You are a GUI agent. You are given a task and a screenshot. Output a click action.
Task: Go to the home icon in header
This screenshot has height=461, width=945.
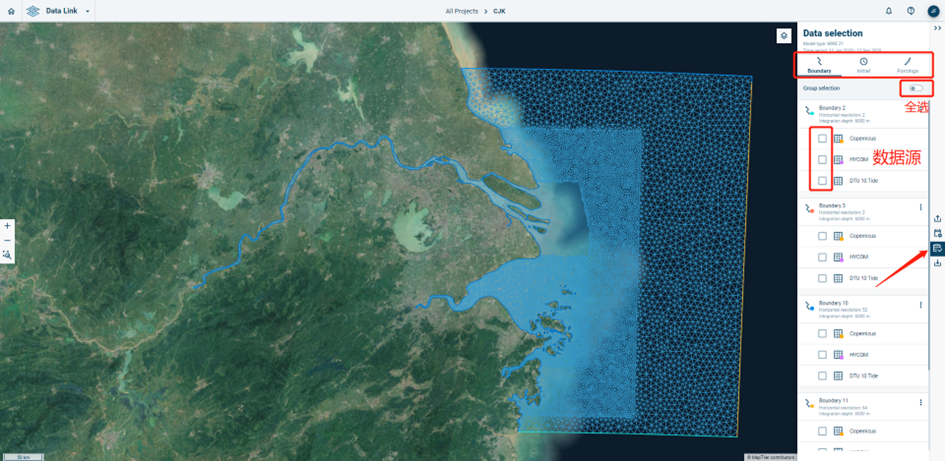pyautogui.click(x=11, y=11)
